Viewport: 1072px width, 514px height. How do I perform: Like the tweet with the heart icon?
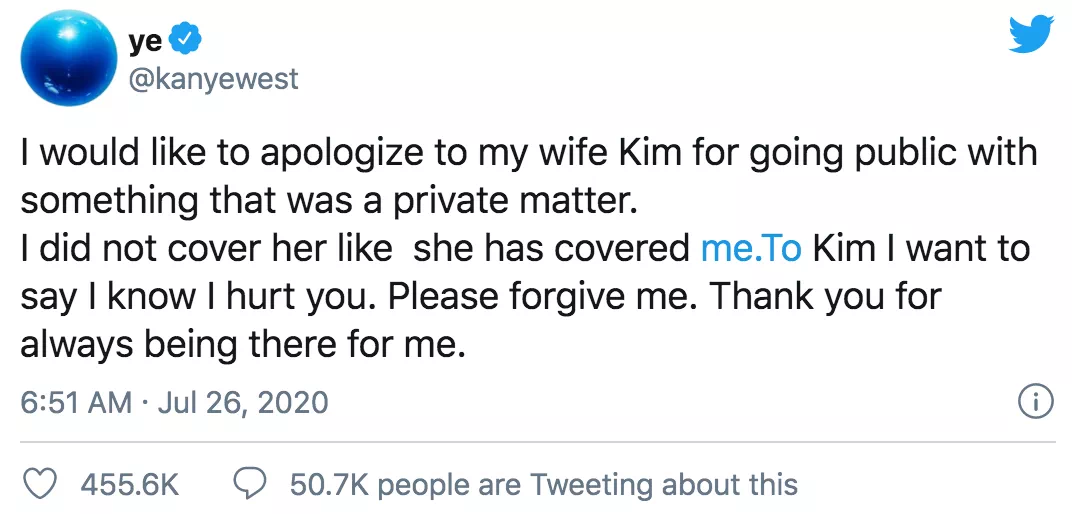coord(40,484)
